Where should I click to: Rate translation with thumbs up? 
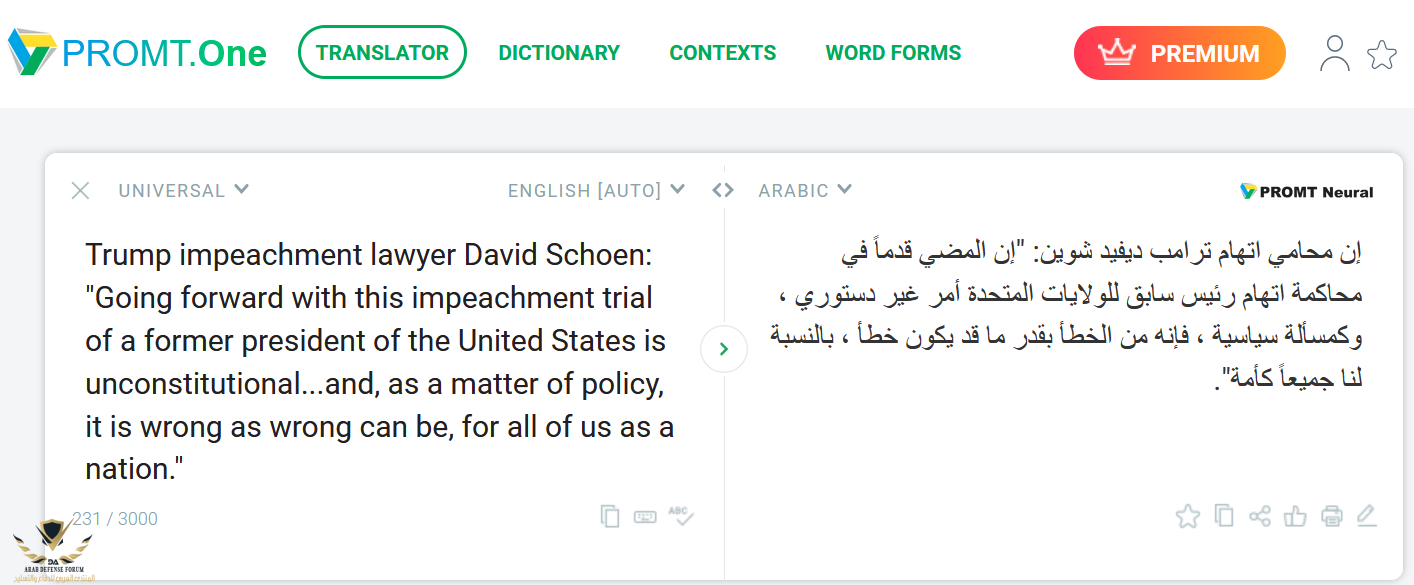[x=1295, y=516]
